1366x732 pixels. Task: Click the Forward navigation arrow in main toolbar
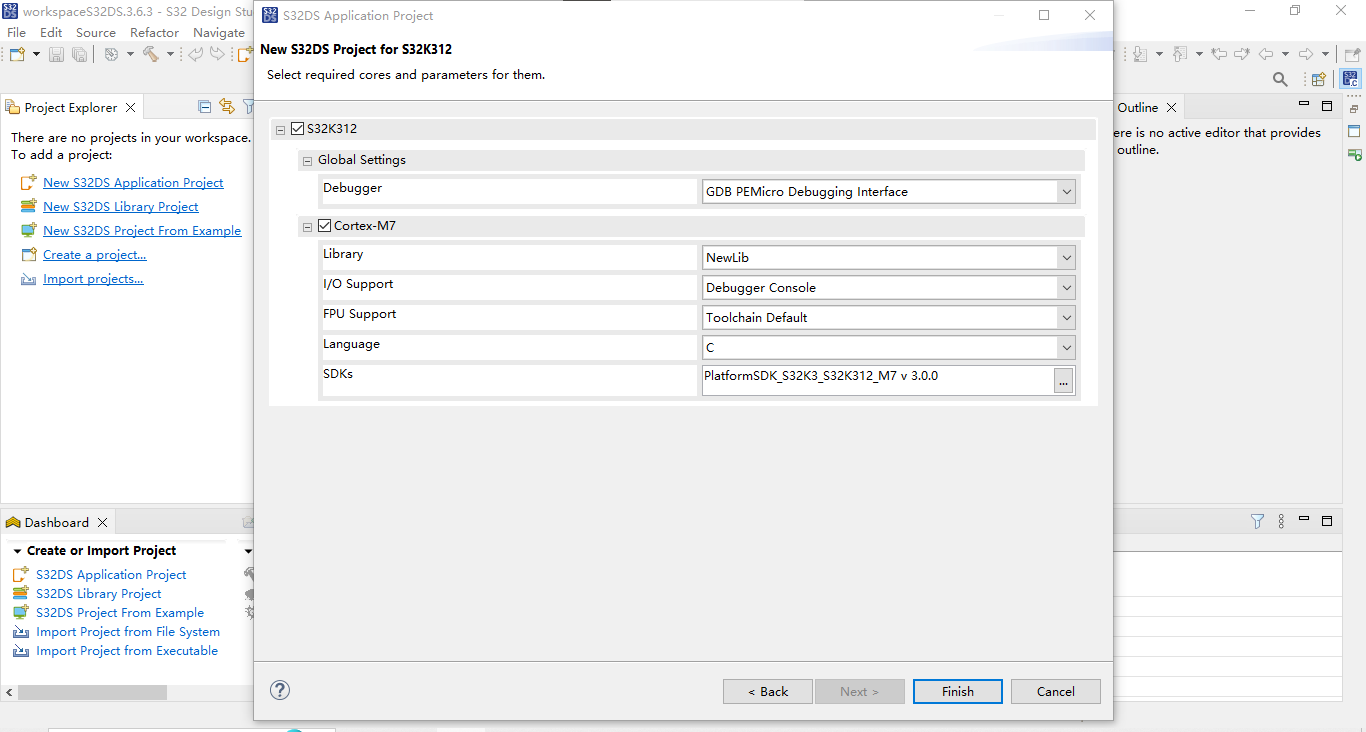coord(1305,54)
